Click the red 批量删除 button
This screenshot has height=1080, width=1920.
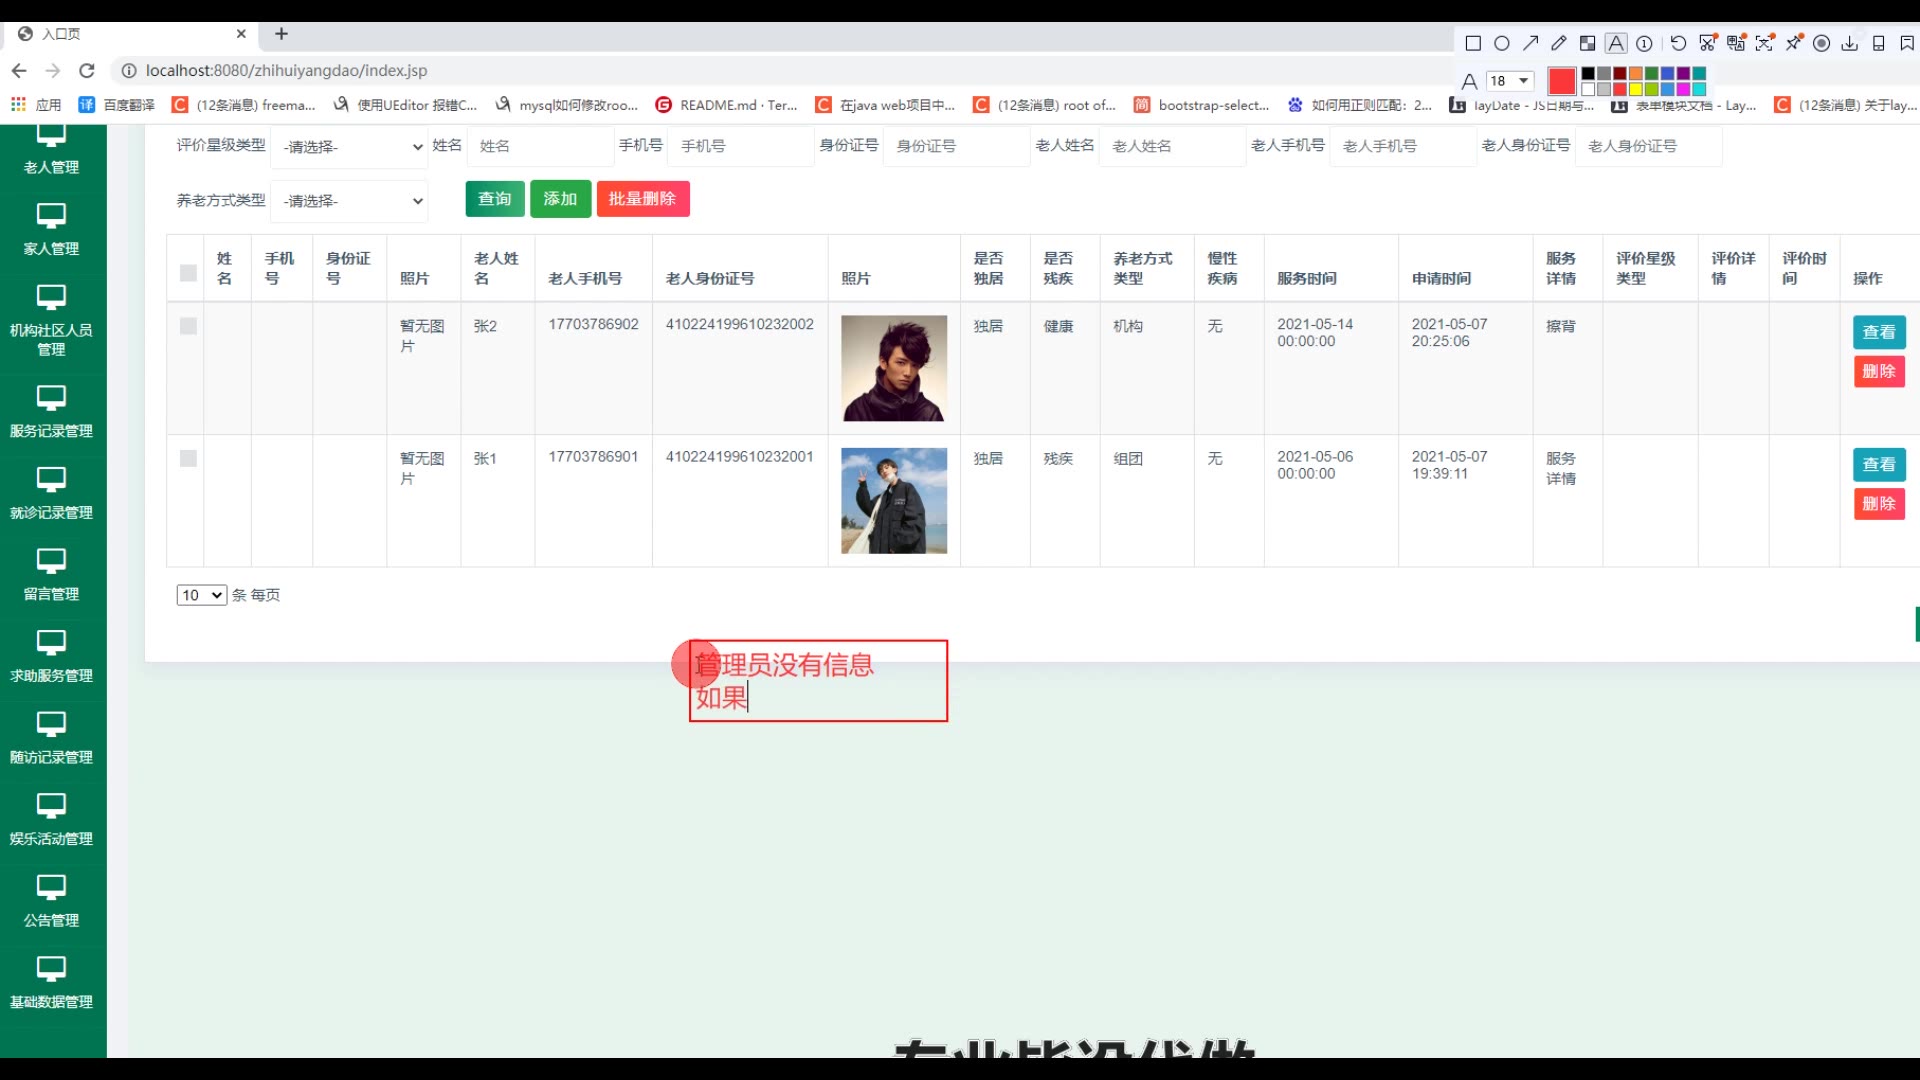[642, 199]
